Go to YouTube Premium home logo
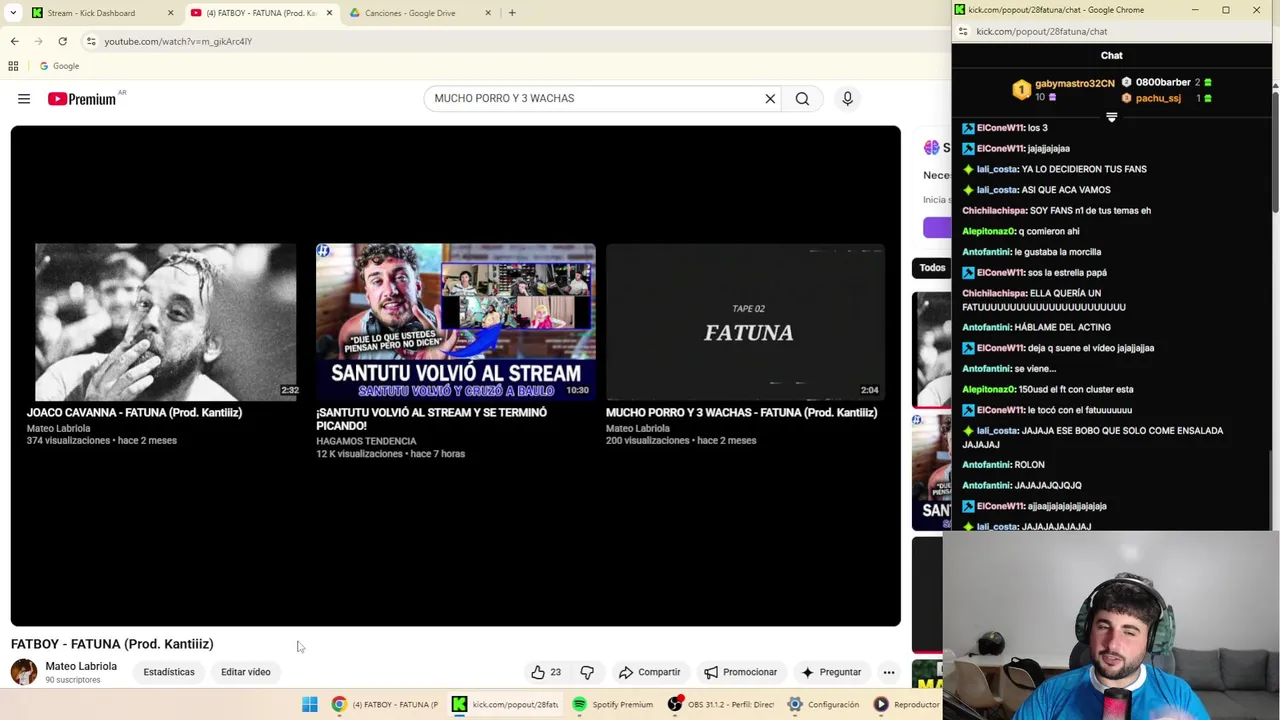Viewport: 1280px width, 720px height. click(x=84, y=99)
